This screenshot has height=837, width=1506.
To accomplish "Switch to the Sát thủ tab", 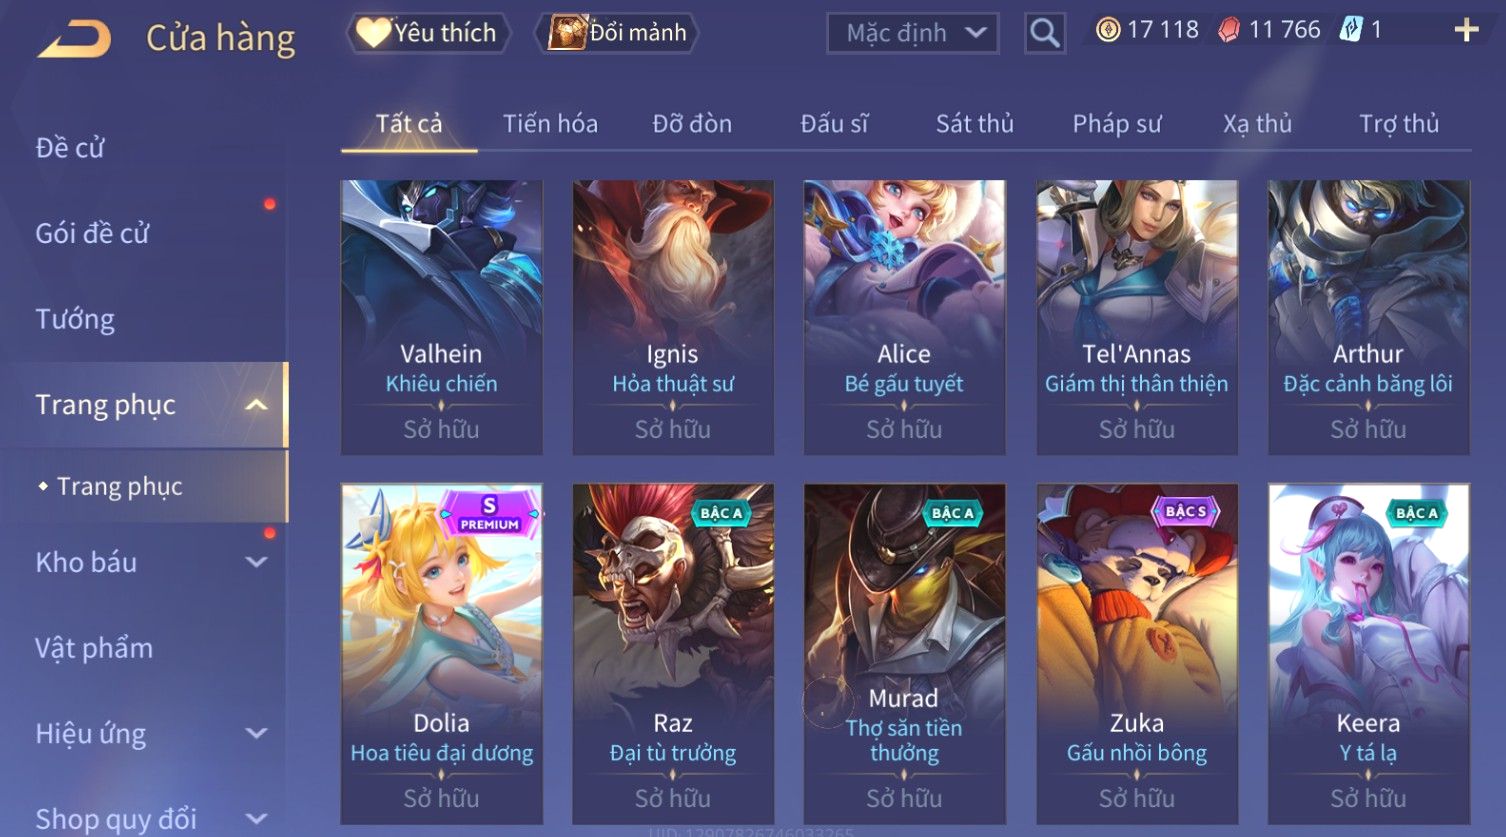I will 974,124.
